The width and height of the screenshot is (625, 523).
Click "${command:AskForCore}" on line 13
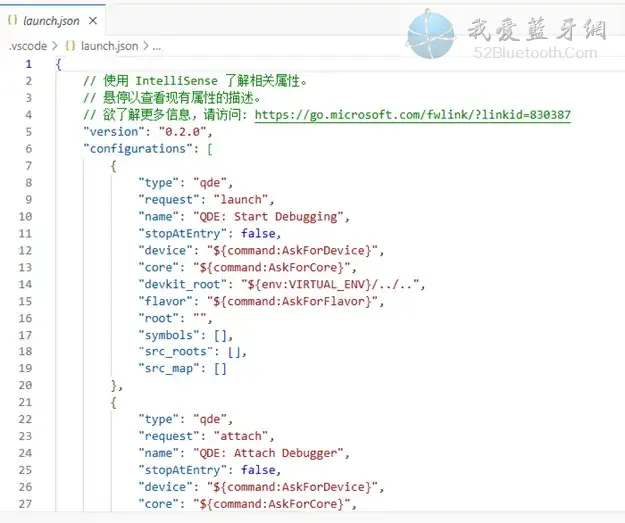click(272, 267)
